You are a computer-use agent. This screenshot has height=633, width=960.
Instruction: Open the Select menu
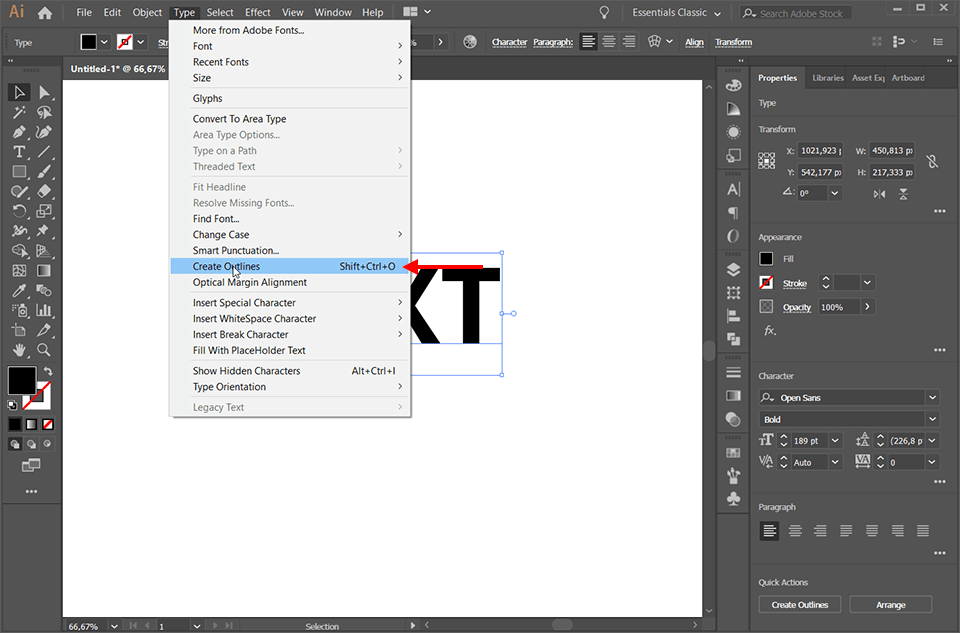[x=219, y=12]
